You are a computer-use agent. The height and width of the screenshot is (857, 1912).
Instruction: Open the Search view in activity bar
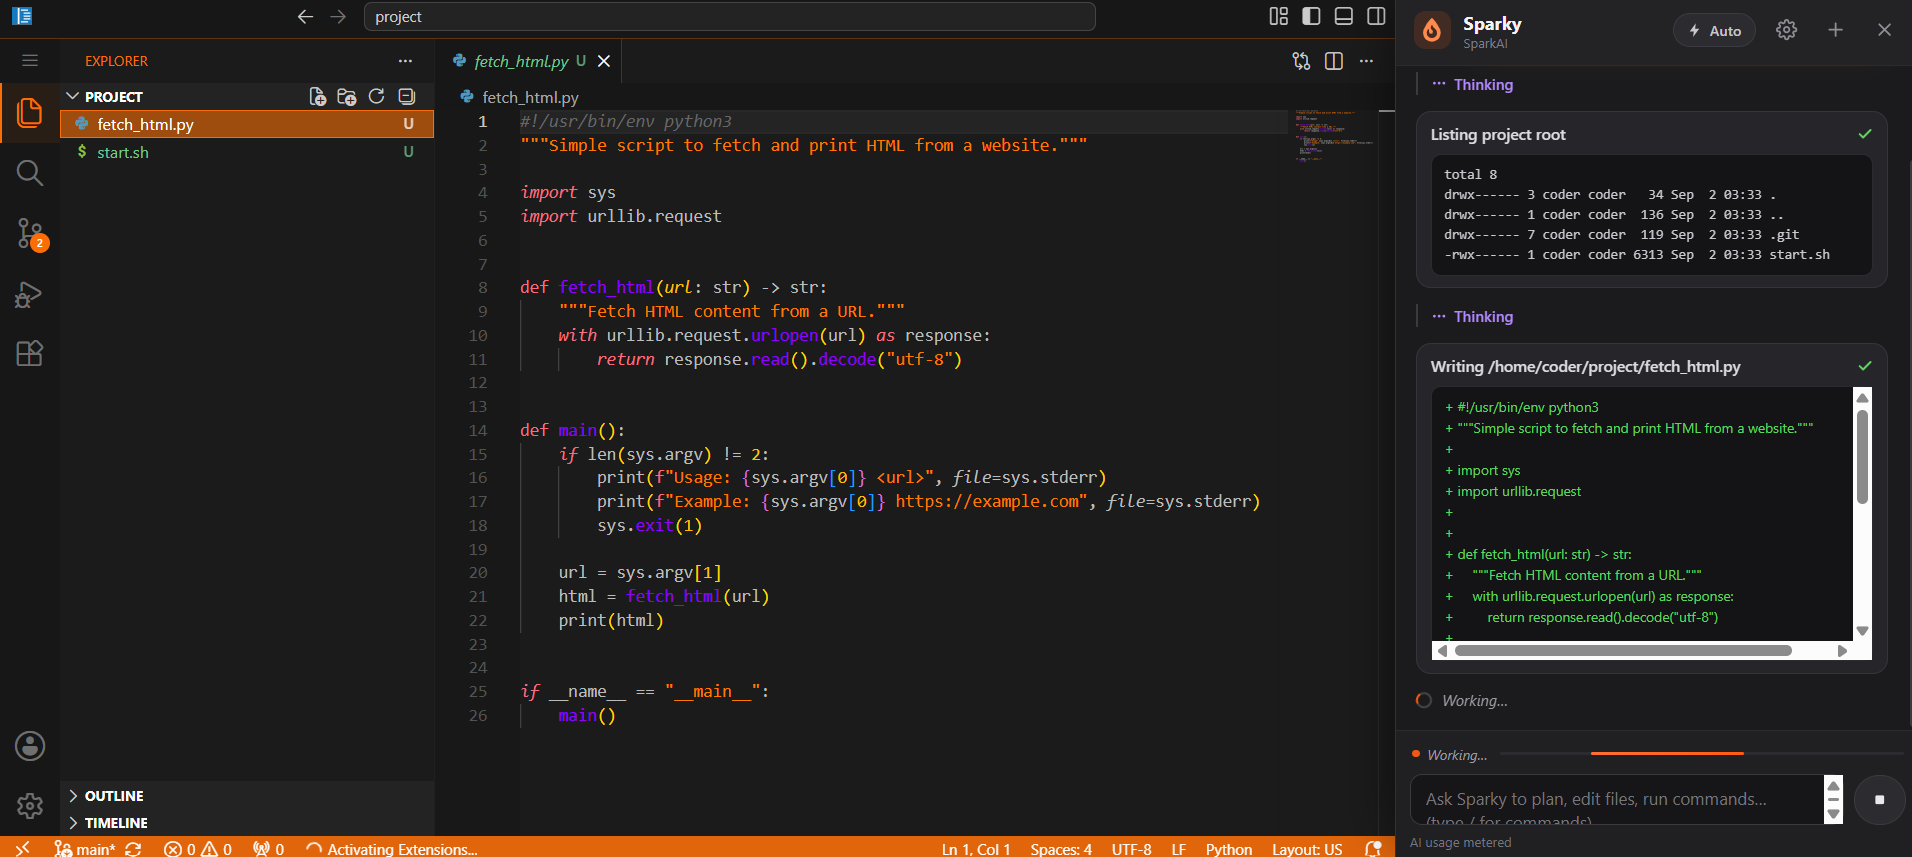[x=30, y=173]
